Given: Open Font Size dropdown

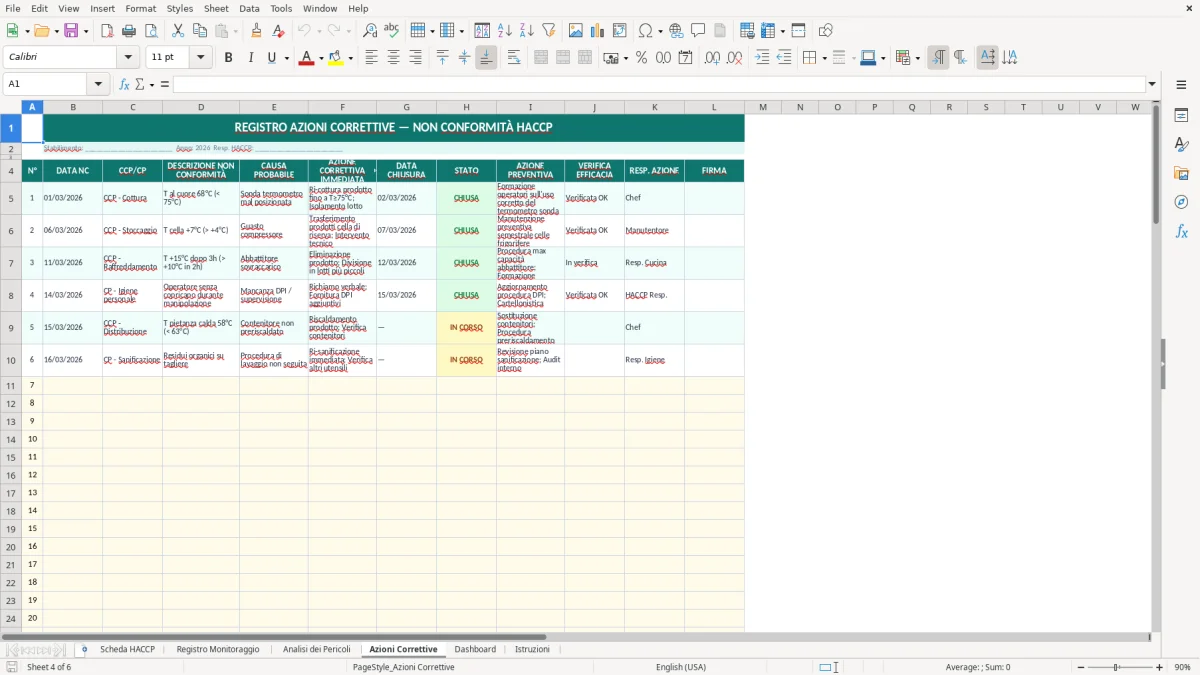Looking at the screenshot, I should tap(200, 58).
